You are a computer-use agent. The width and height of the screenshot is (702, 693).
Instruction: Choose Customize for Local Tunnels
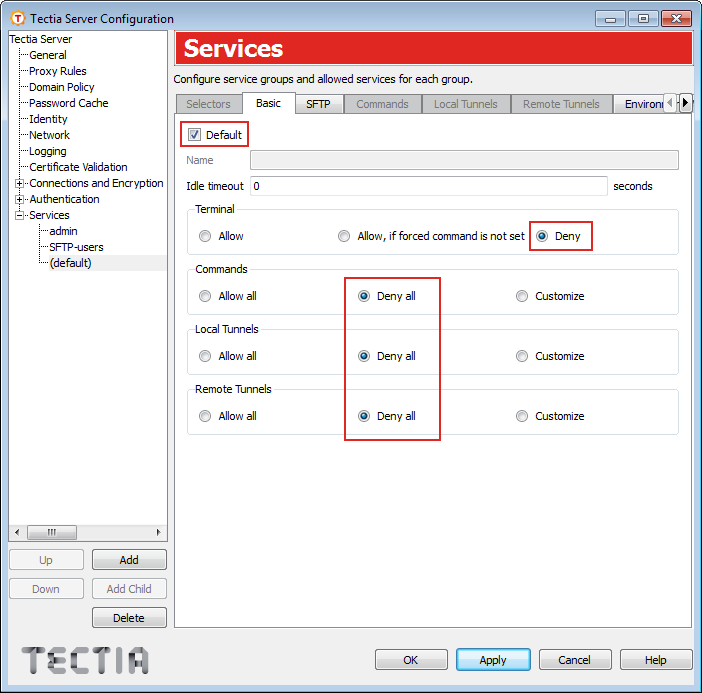(x=522, y=356)
